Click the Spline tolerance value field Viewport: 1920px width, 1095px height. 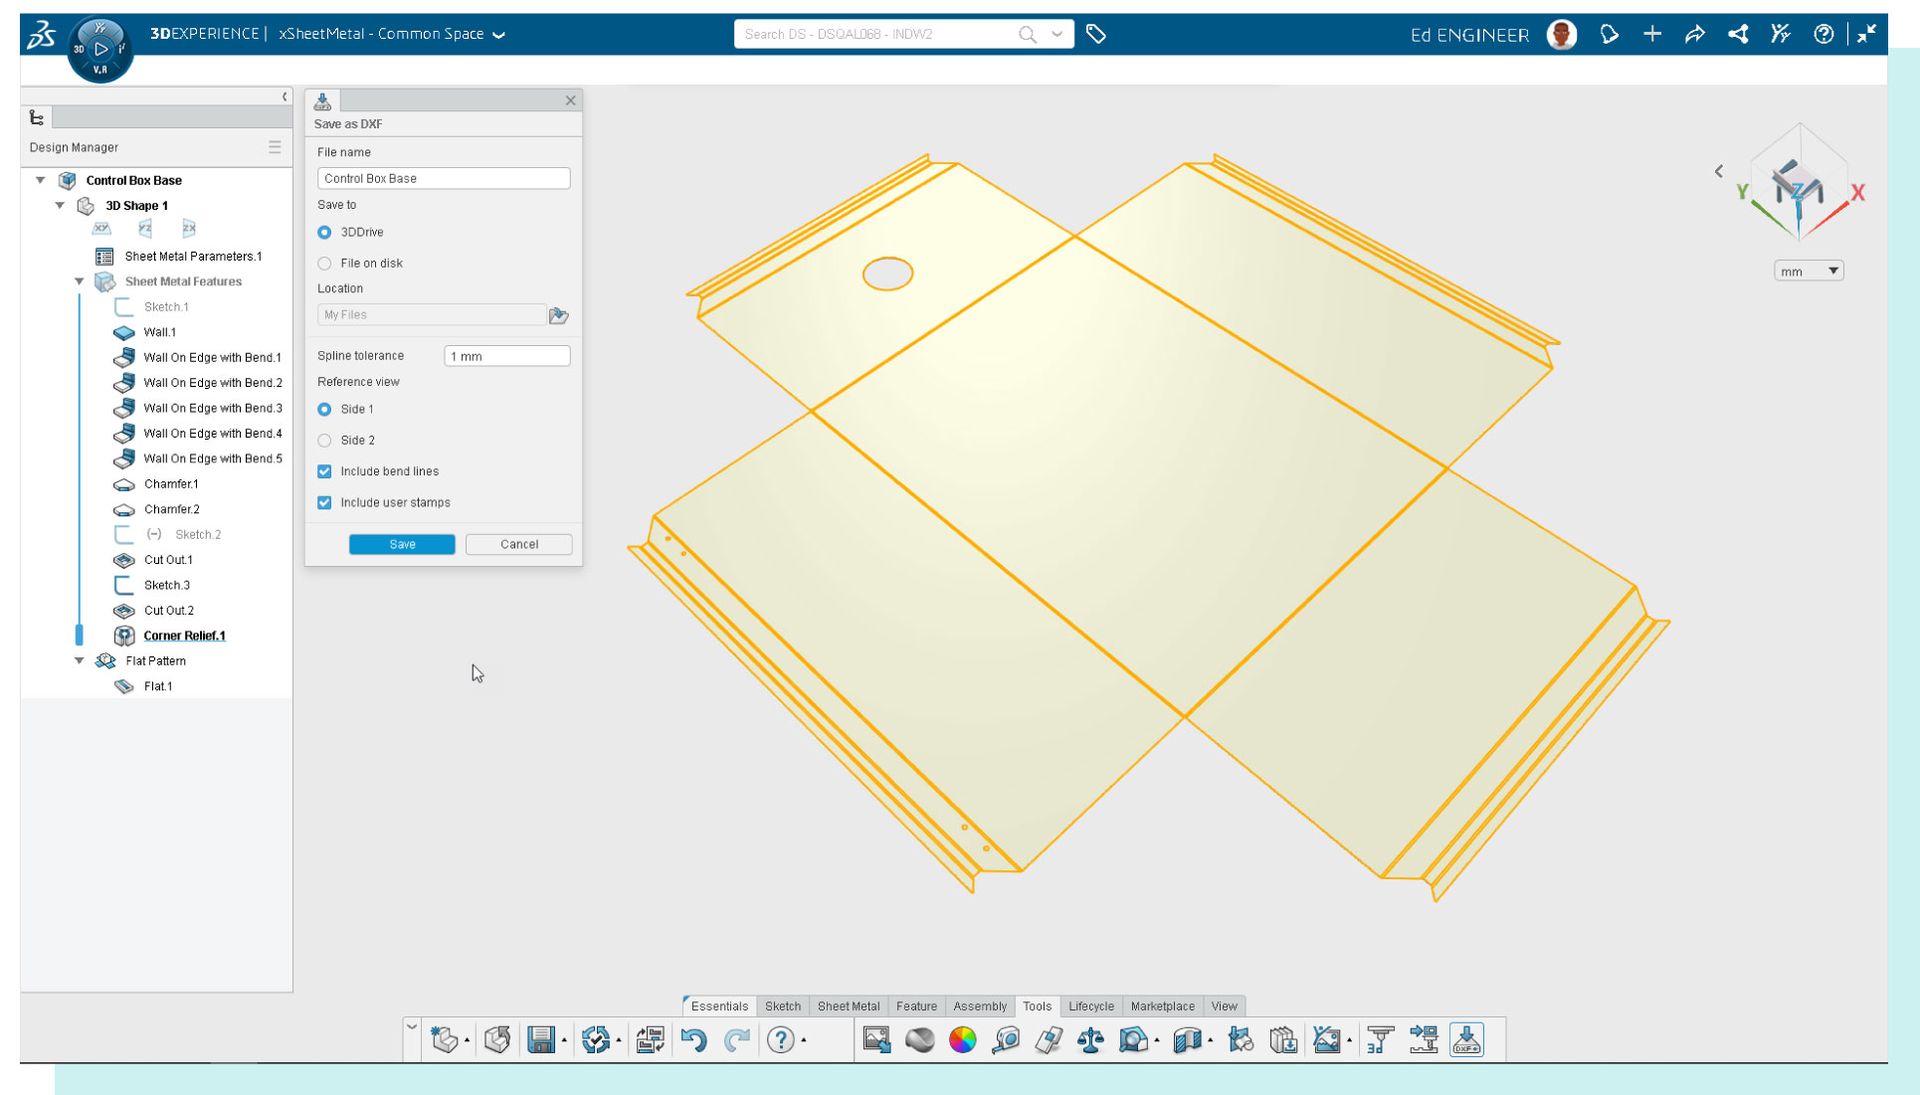tap(506, 355)
